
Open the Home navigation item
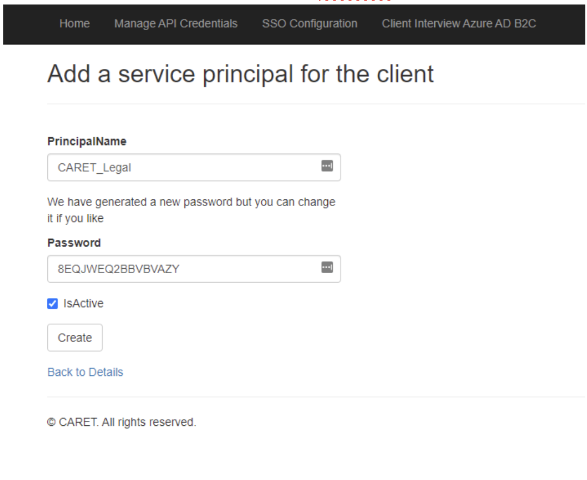click(x=74, y=24)
